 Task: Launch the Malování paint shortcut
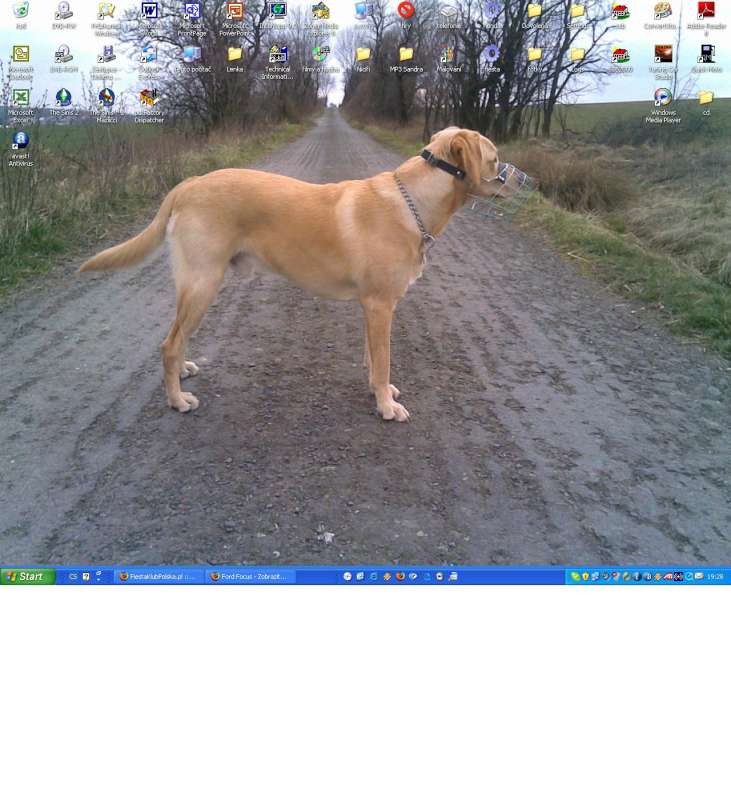coord(448,55)
